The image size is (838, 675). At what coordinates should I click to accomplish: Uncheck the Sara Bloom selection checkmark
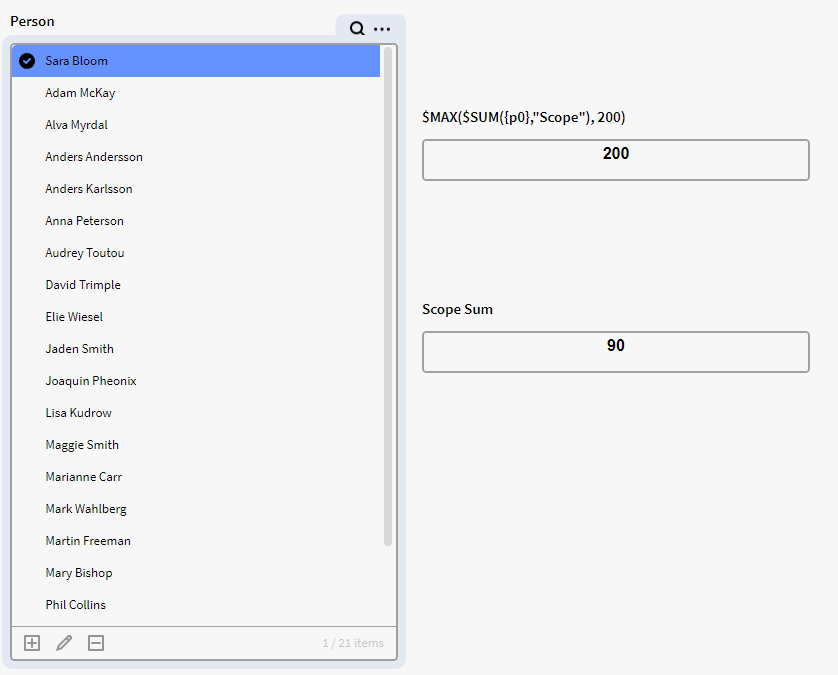click(x=27, y=61)
